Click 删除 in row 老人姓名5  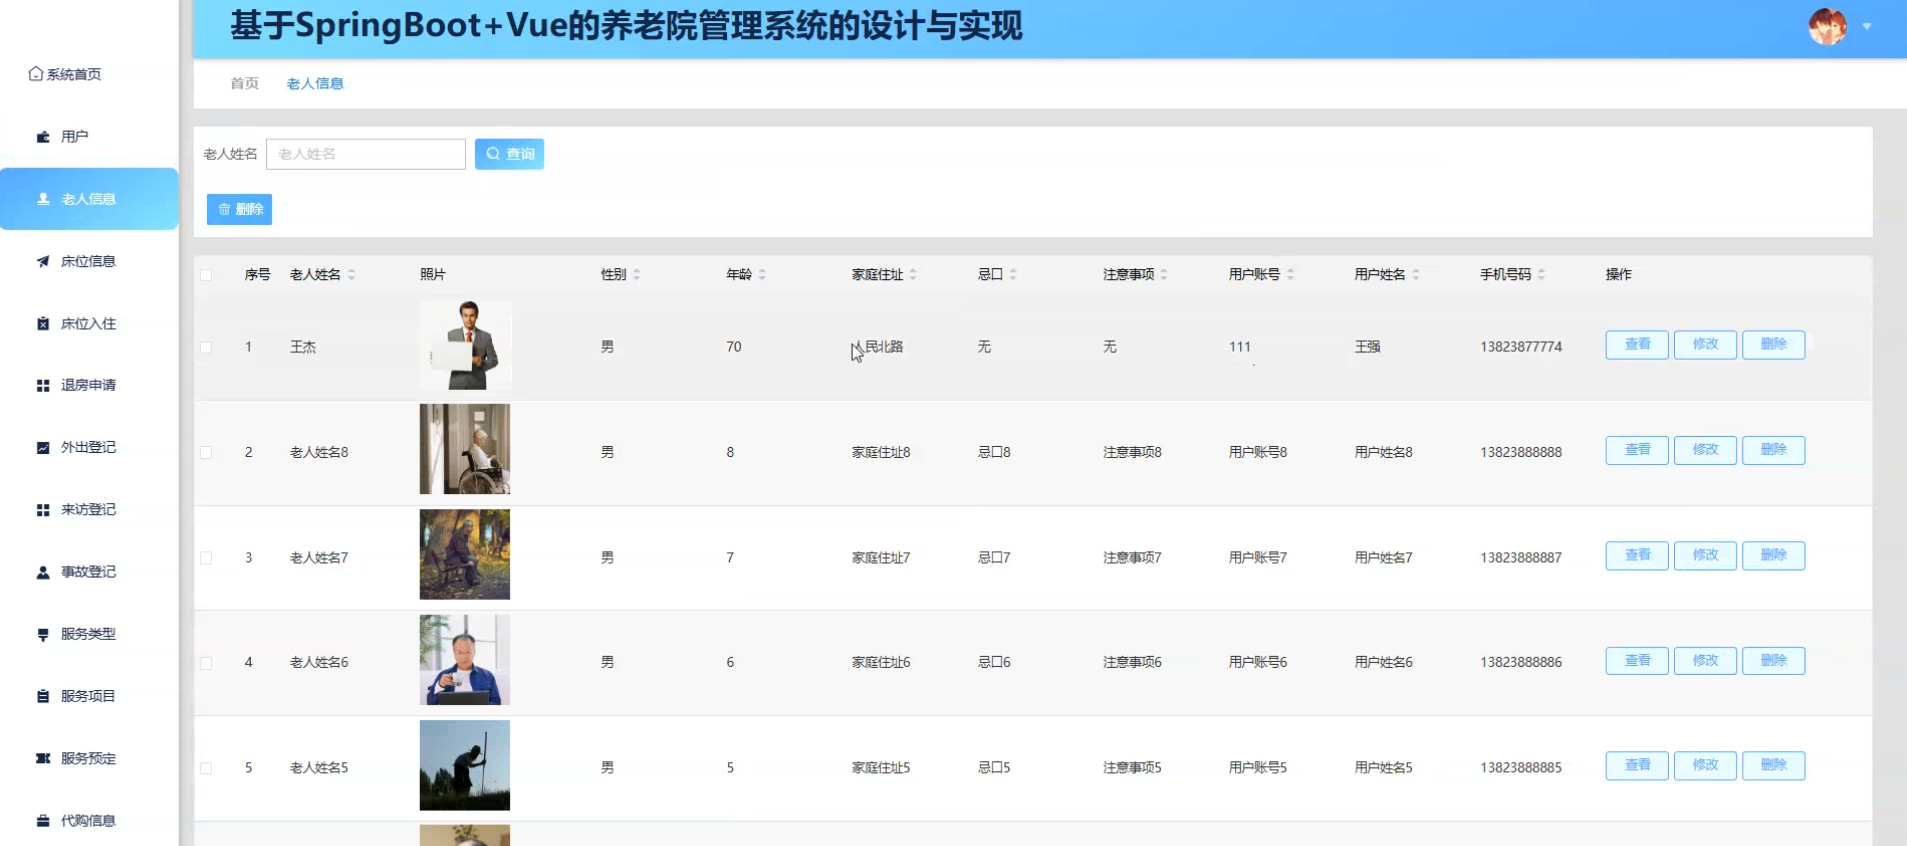click(1773, 765)
